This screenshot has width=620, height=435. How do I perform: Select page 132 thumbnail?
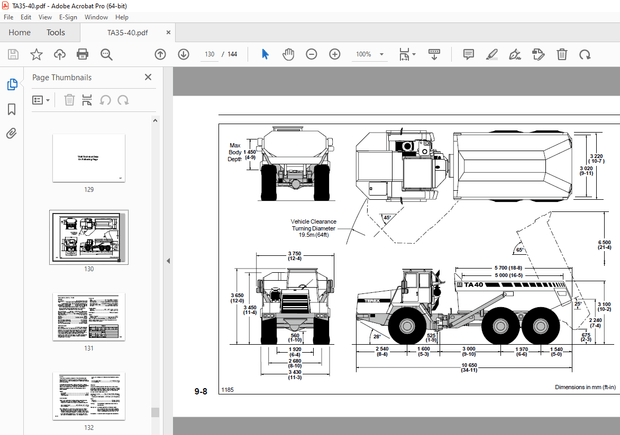tap(89, 396)
